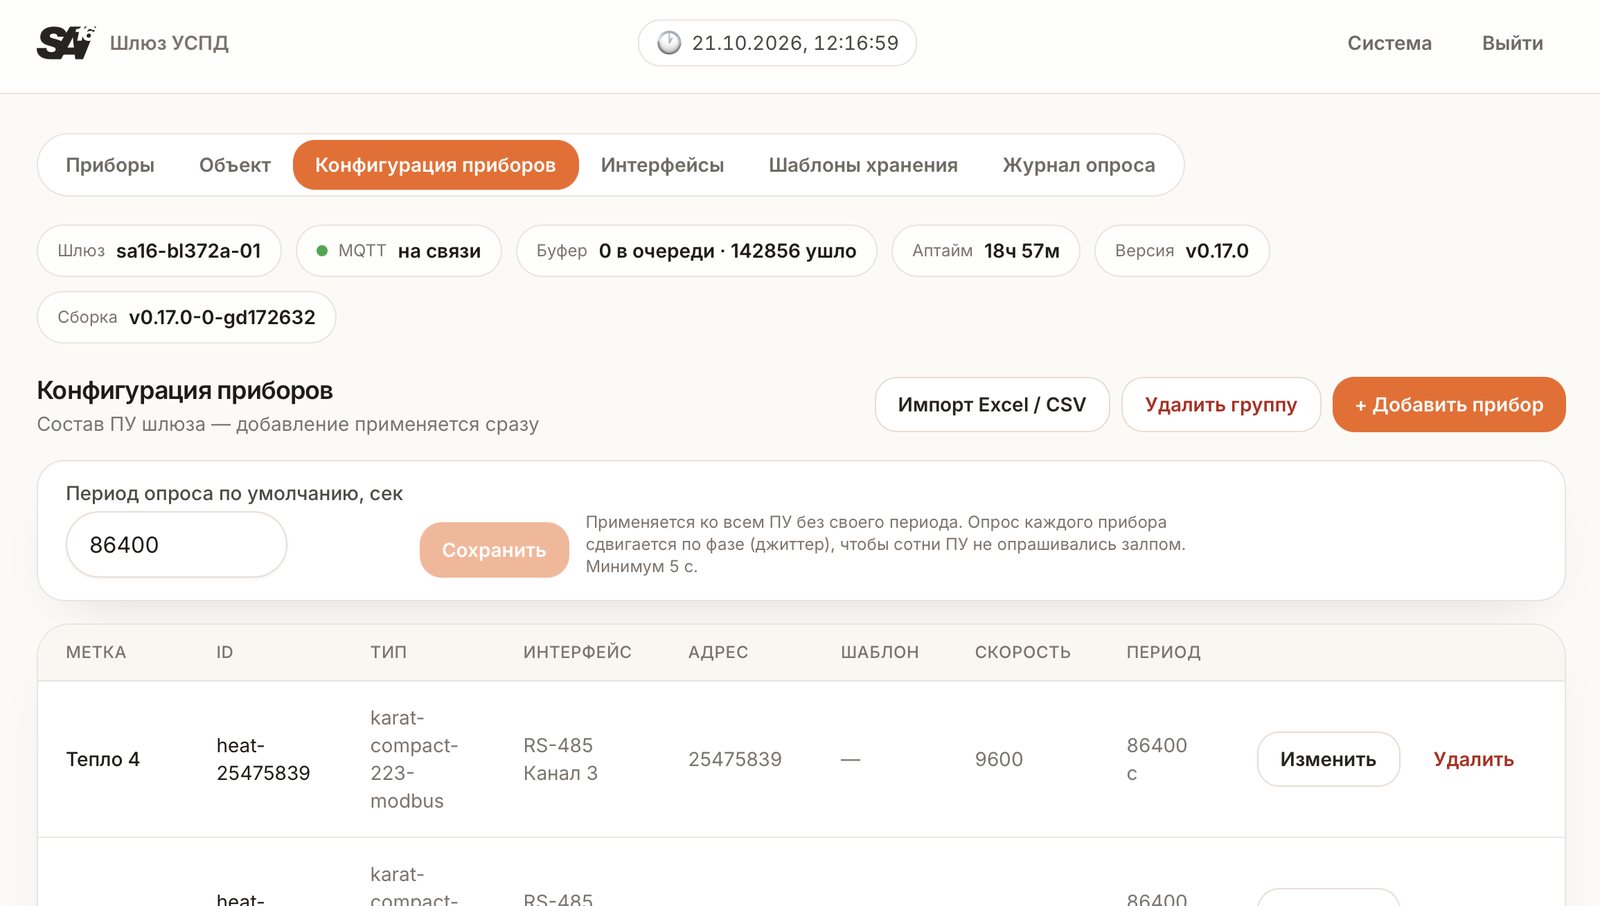Click the Аптайм 18ч 57м chip

[986, 251]
